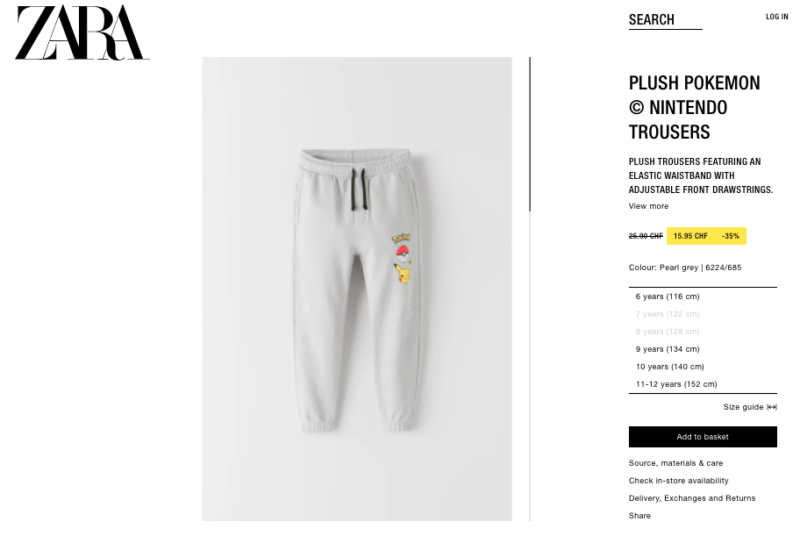Image resolution: width=800 pixels, height=543 pixels.
Task: Click the Share link
Action: click(639, 515)
